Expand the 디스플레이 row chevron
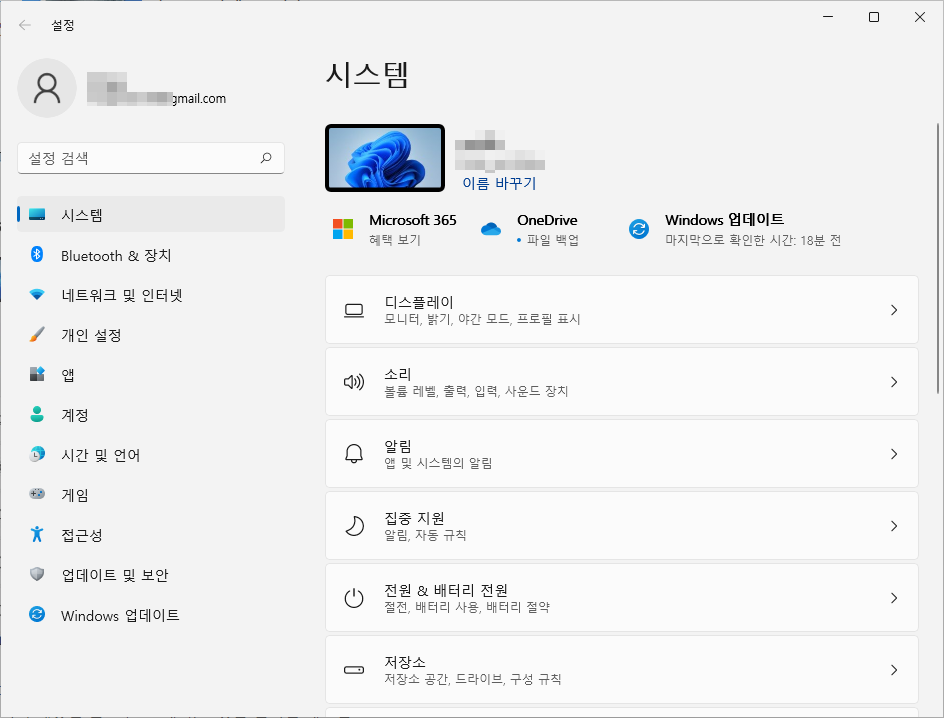The height and width of the screenshot is (718, 944). [x=894, y=310]
